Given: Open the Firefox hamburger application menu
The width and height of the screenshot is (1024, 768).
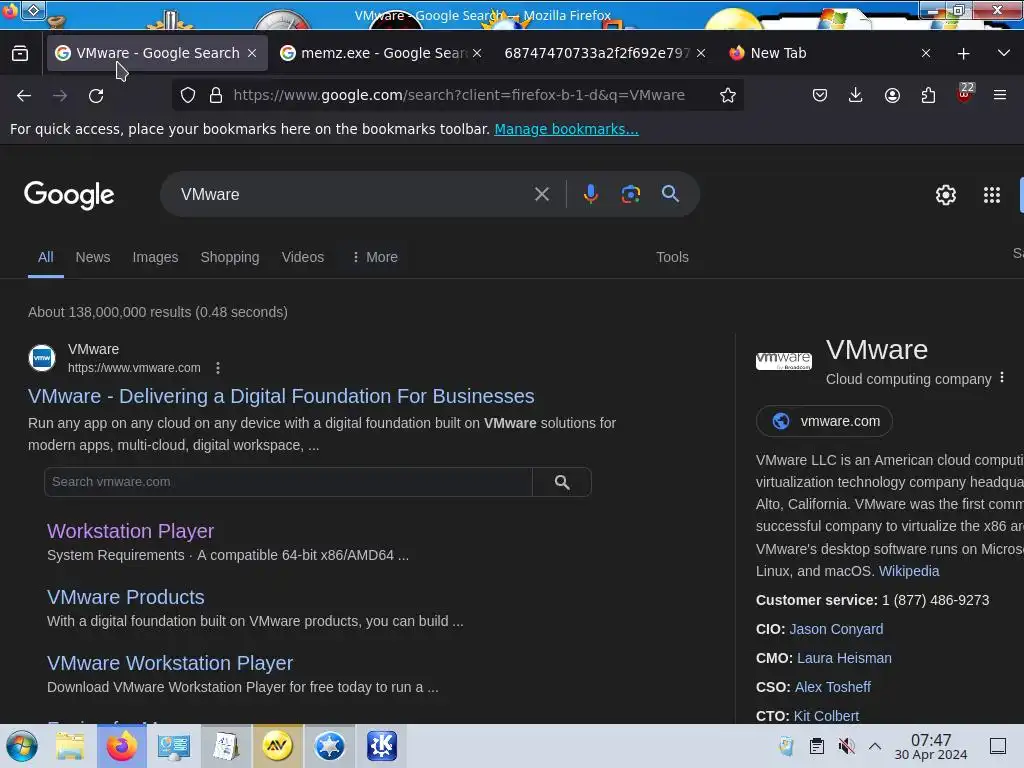Looking at the screenshot, I should pyautogui.click(x=1000, y=95).
